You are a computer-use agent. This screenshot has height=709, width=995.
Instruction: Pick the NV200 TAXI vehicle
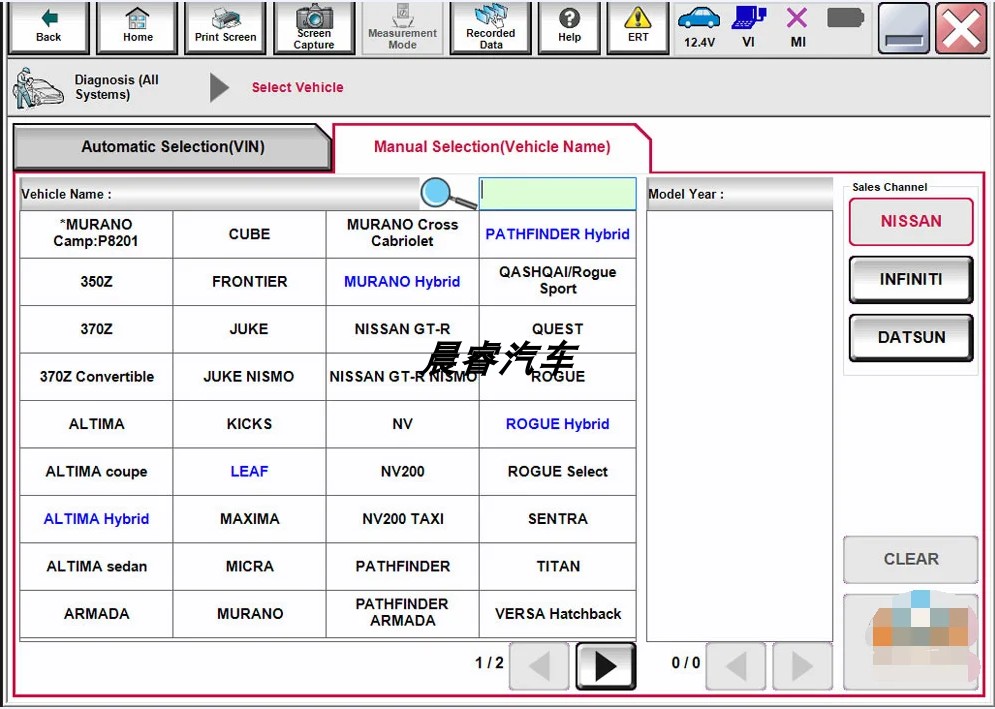(402, 519)
